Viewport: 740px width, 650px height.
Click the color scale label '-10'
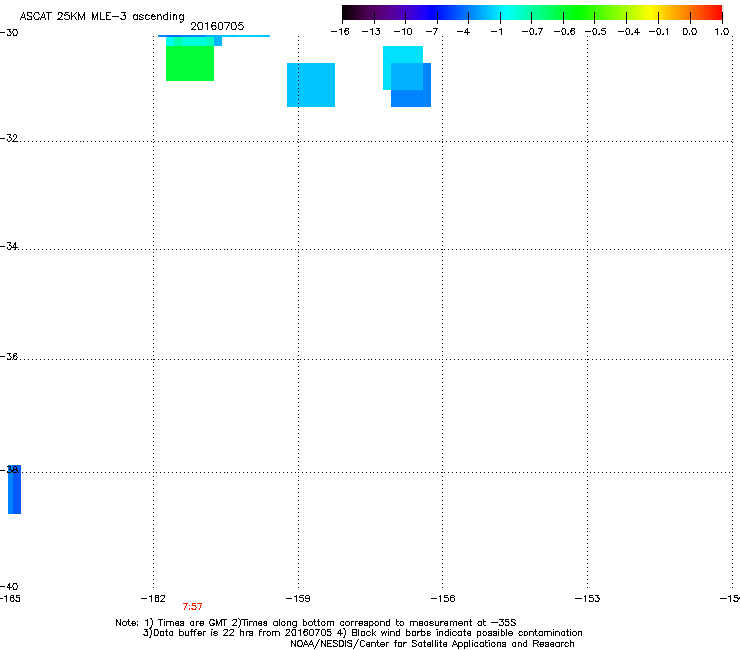[403, 32]
